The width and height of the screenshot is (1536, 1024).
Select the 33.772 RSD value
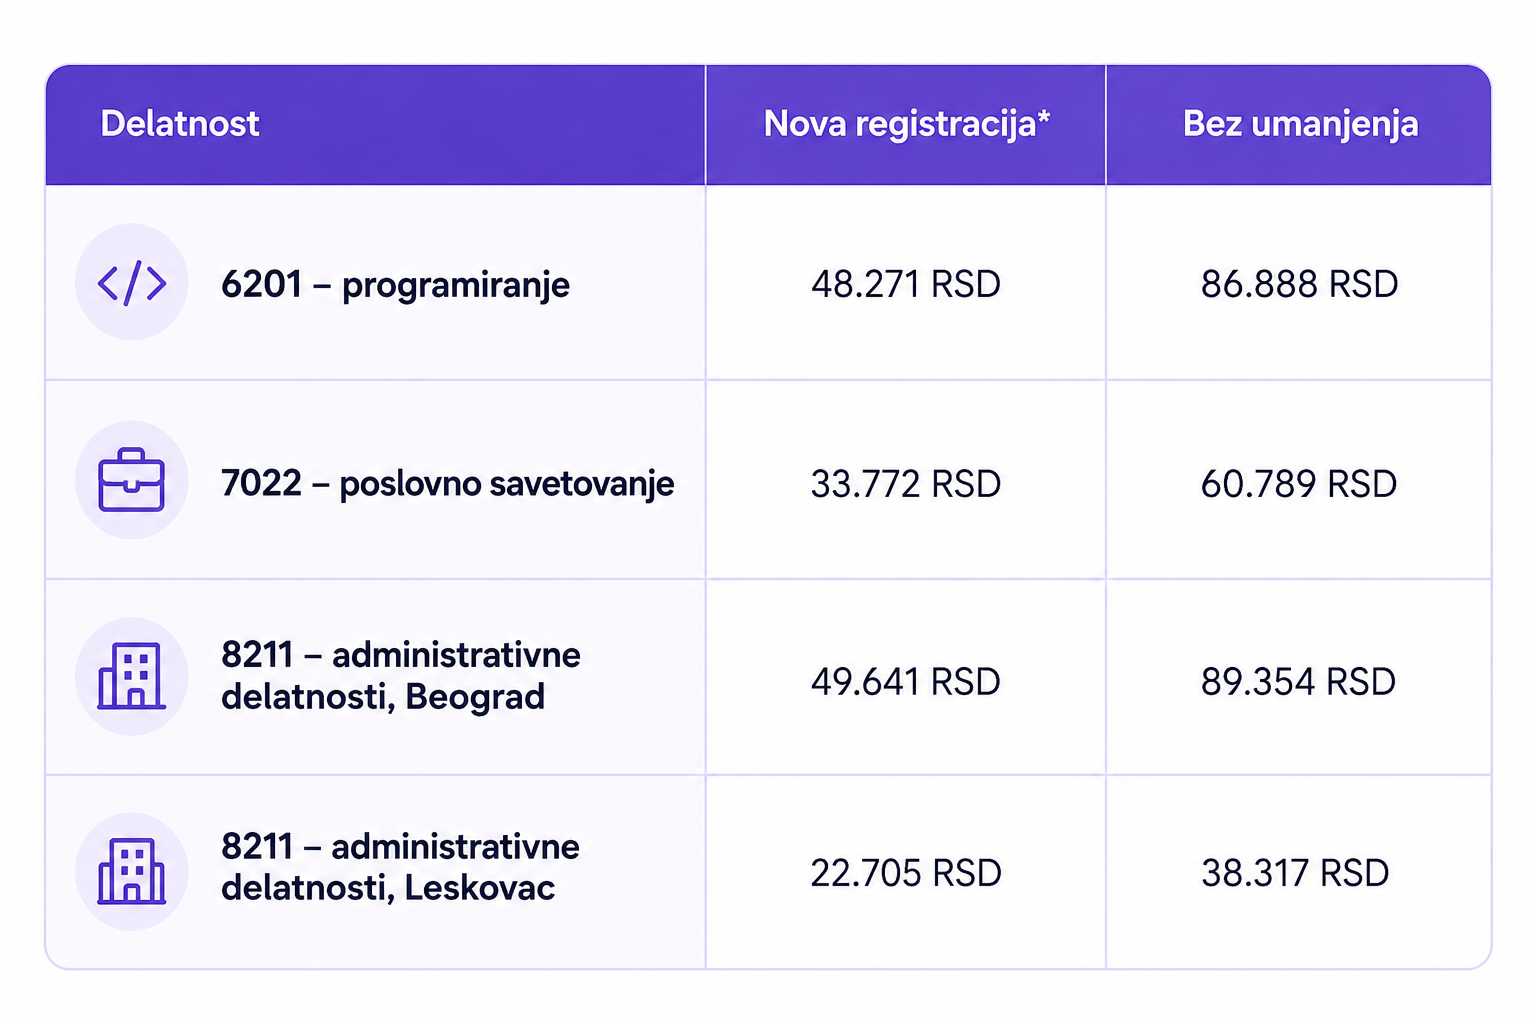[x=906, y=484]
